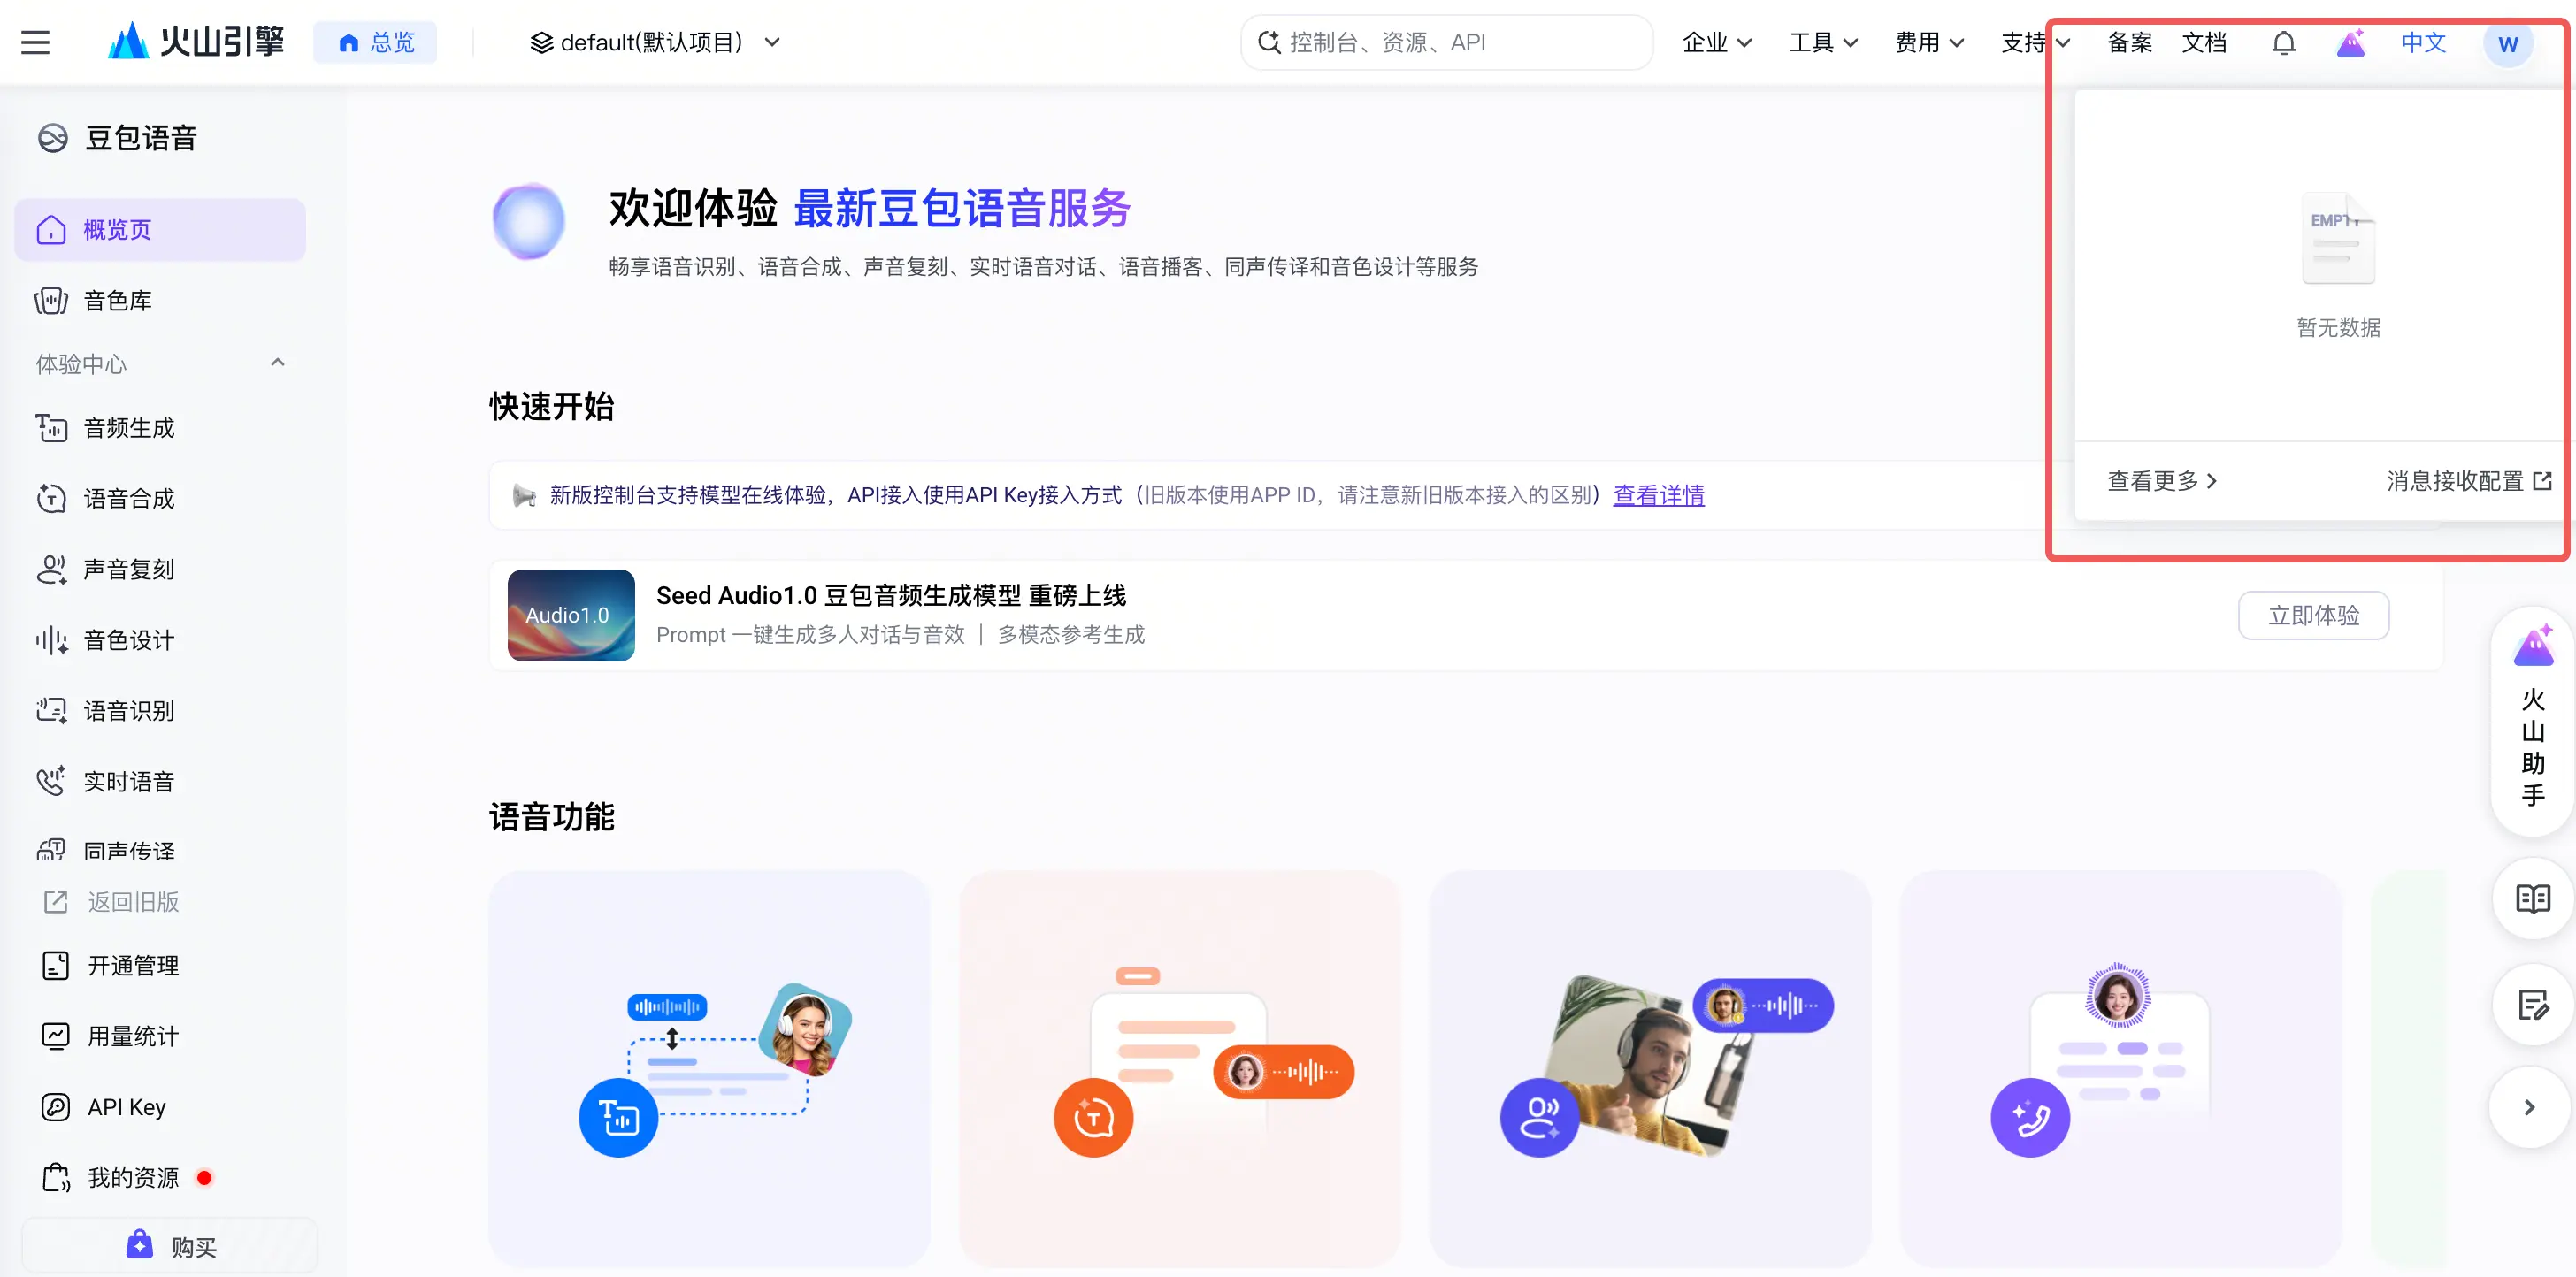Click the search magnifier icon
Image resolution: width=2576 pixels, height=1277 pixels.
1268,42
